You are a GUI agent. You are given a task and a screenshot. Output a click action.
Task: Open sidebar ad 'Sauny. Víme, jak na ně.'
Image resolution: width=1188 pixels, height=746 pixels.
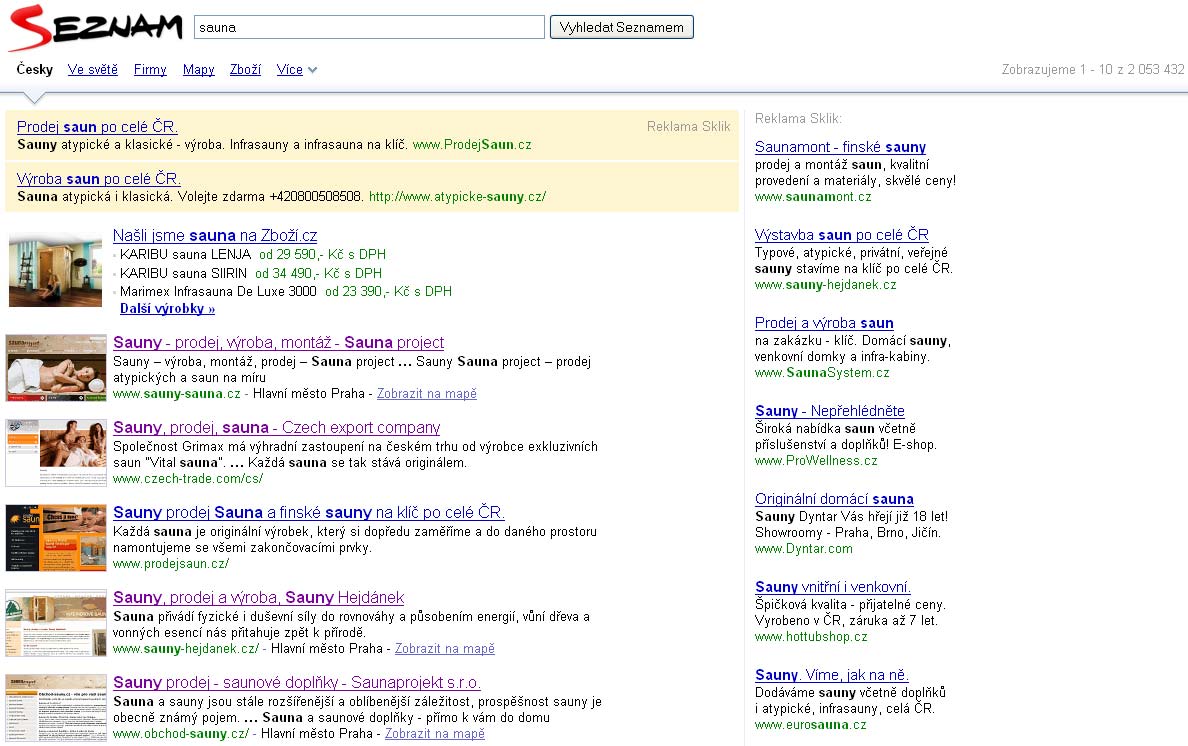pos(832,675)
